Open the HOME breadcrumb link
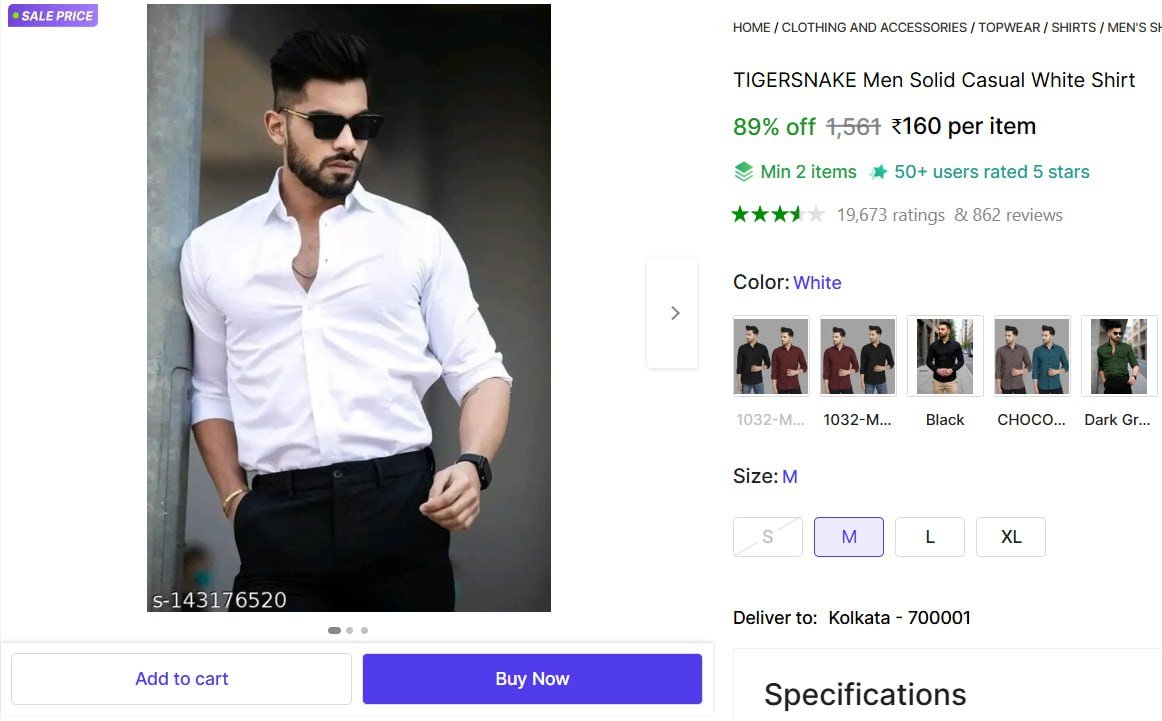 point(751,28)
